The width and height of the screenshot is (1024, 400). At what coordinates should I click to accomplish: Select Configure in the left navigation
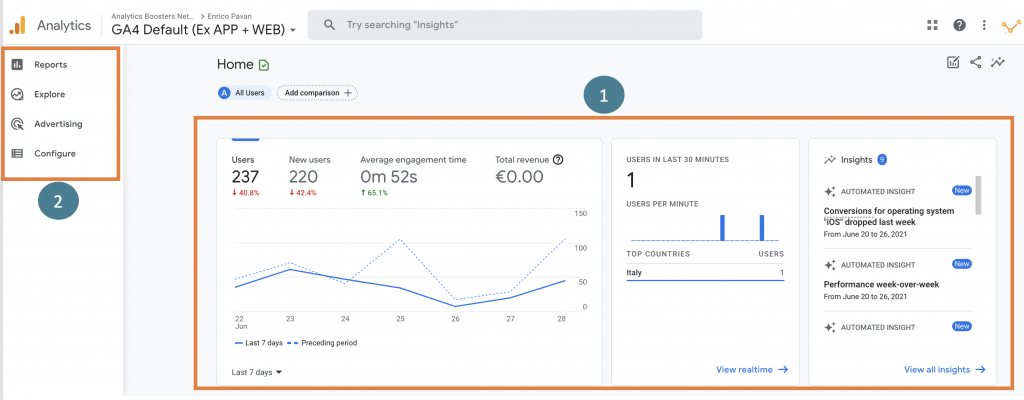click(54, 153)
